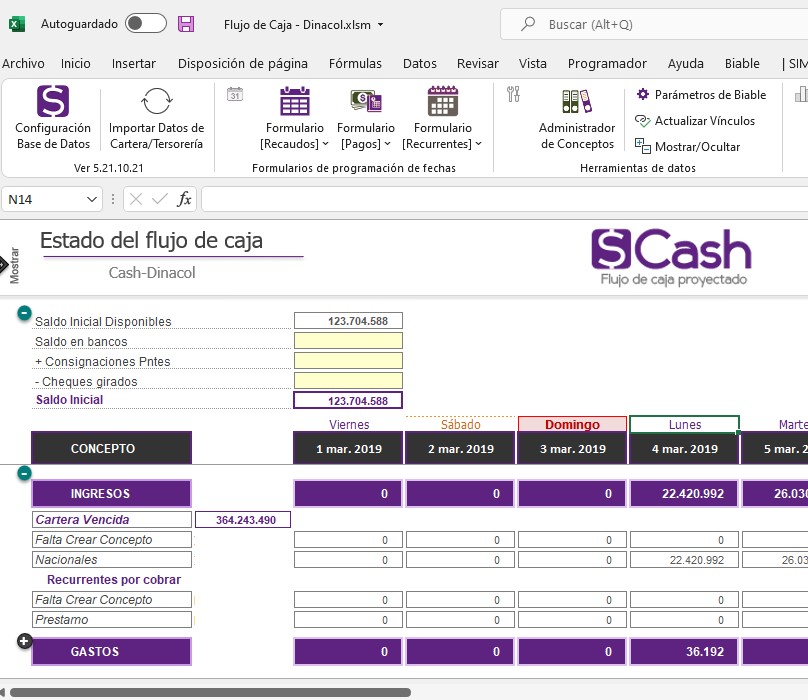The height and width of the screenshot is (700, 808).
Task: Switch to the Fórmulas tab
Action: pos(355,63)
